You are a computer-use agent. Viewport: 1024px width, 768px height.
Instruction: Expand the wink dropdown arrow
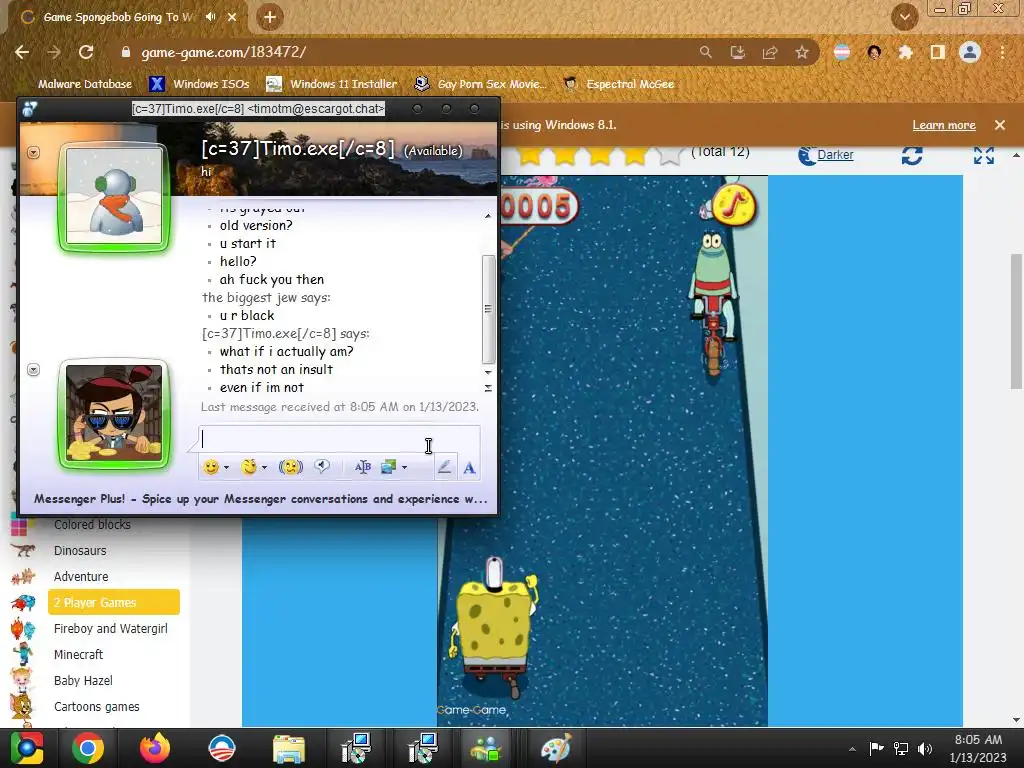pos(264,468)
